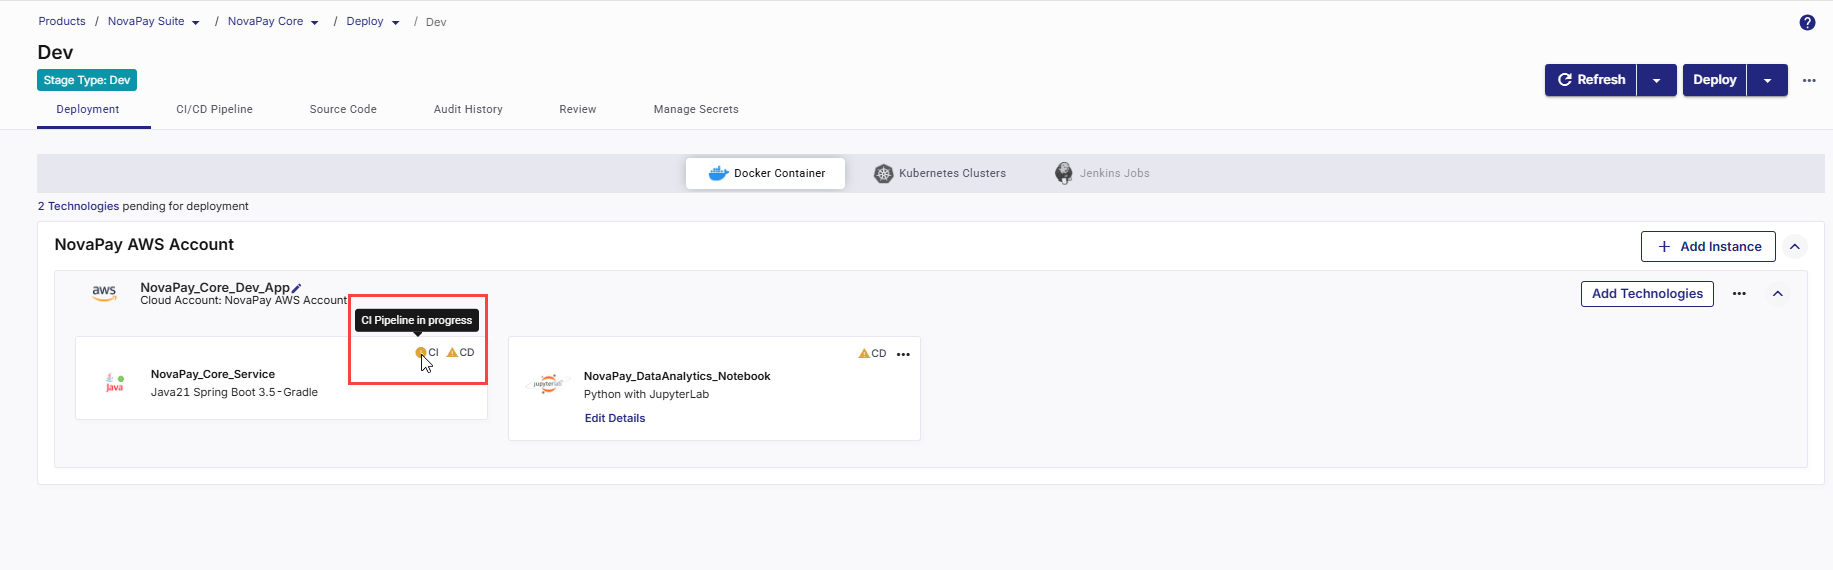
Task: Click the Jenkins butler icon
Action: [1064, 173]
